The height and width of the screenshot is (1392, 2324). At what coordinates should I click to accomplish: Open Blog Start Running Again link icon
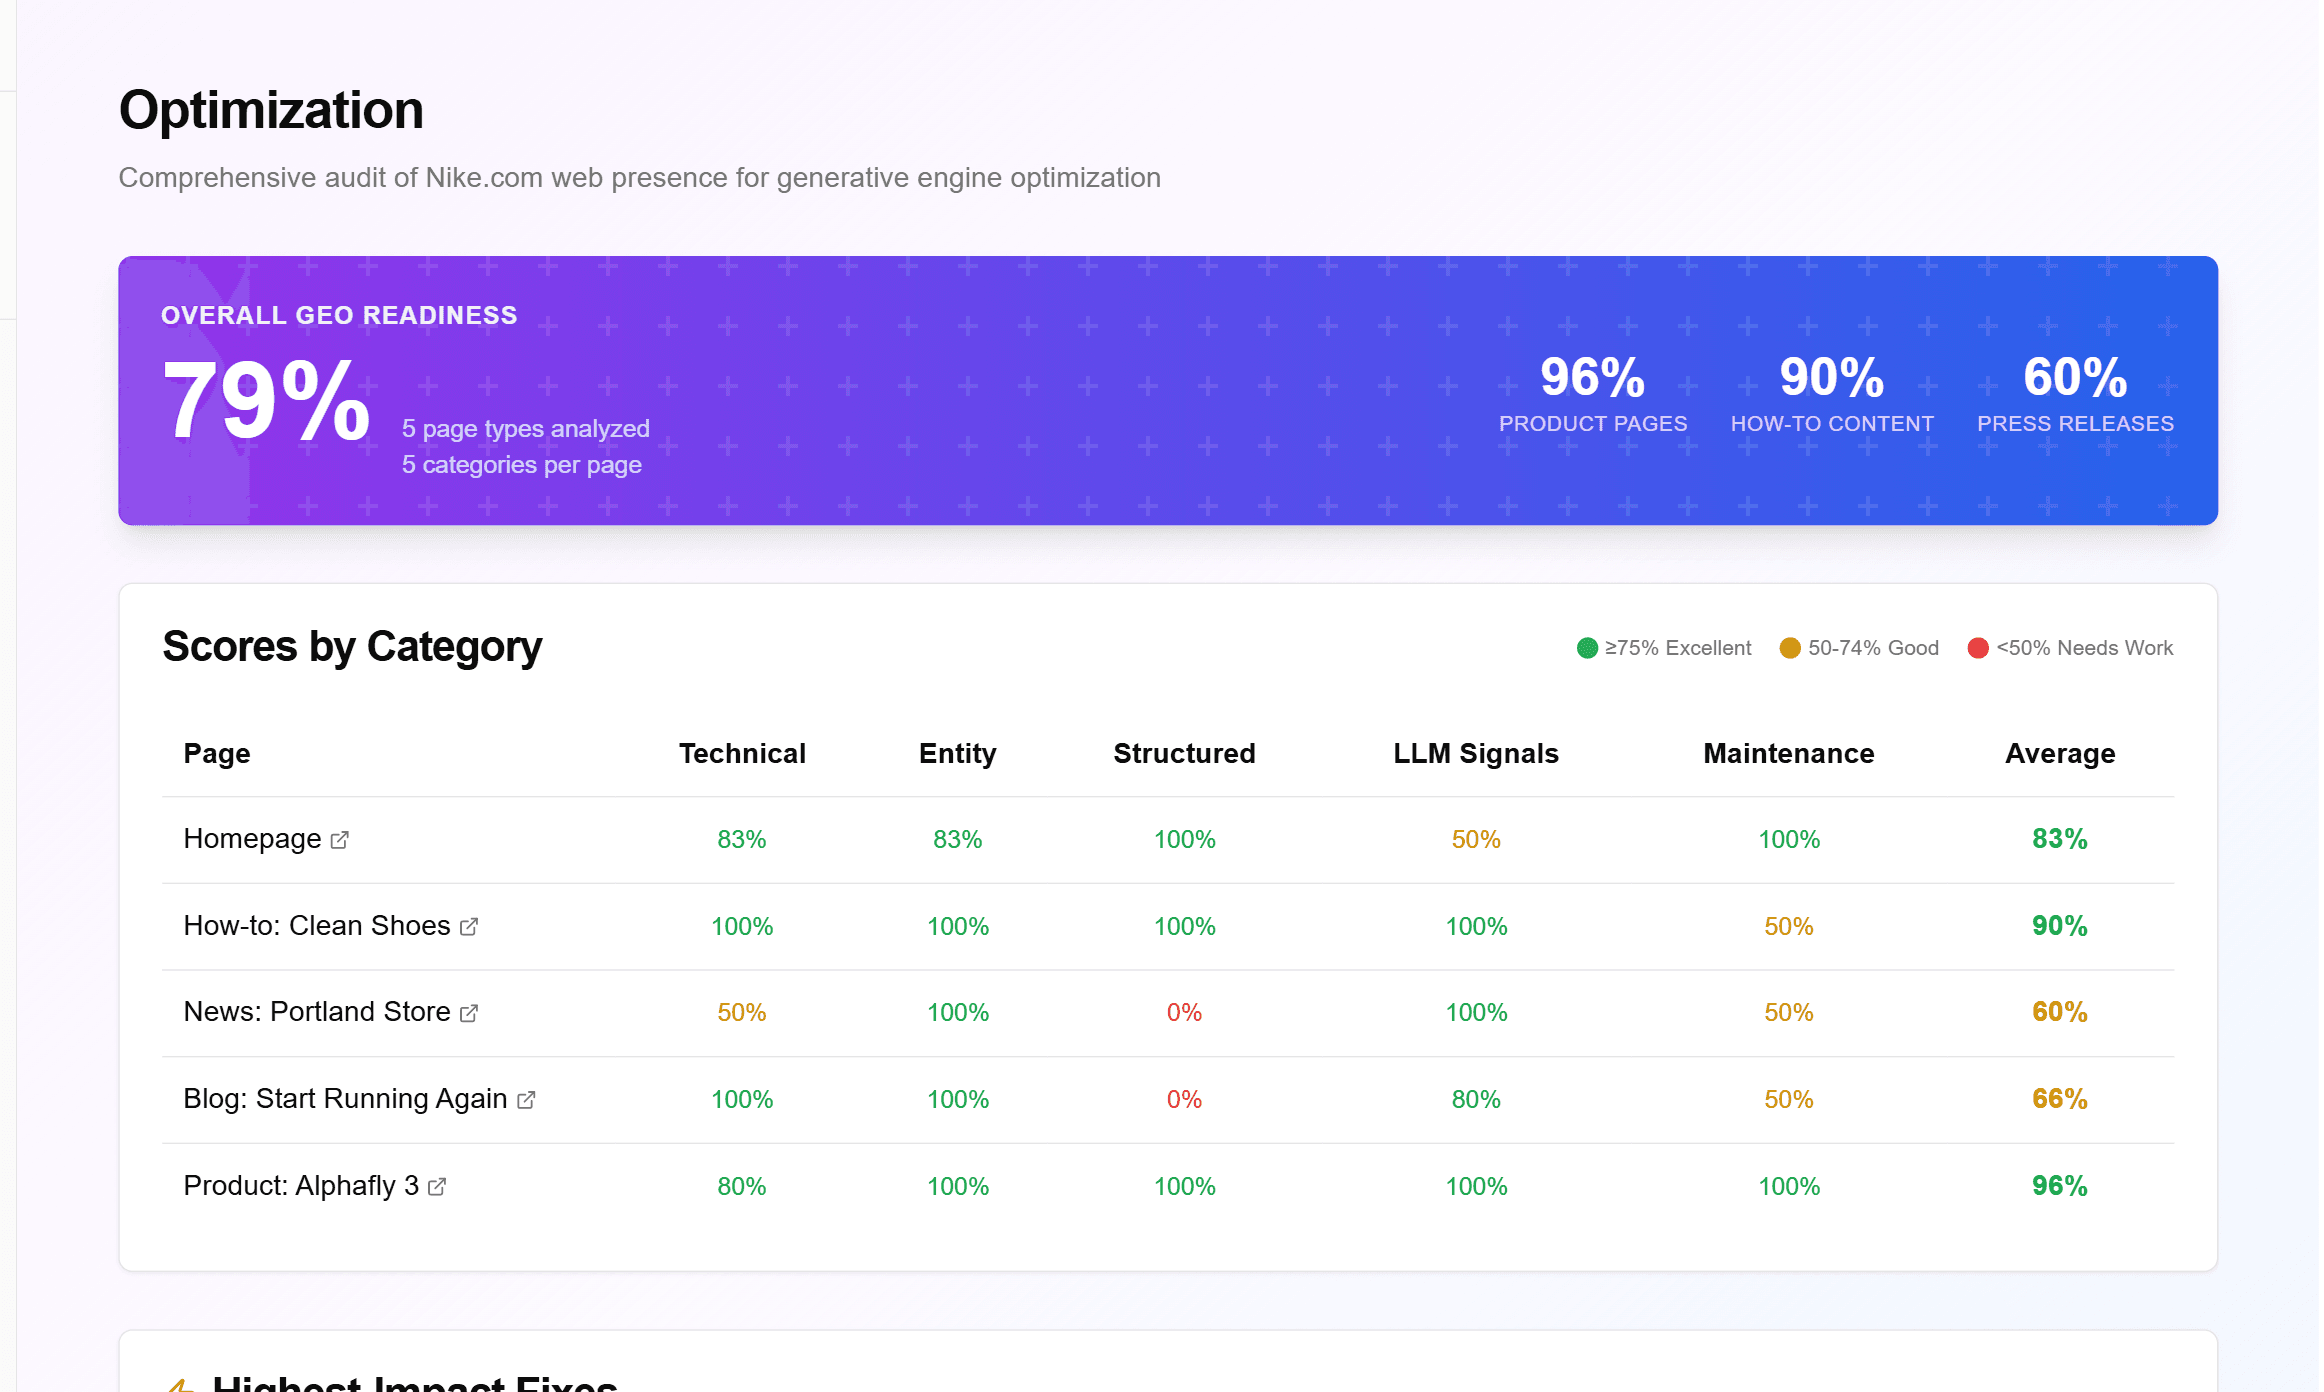click(526, 1100)
